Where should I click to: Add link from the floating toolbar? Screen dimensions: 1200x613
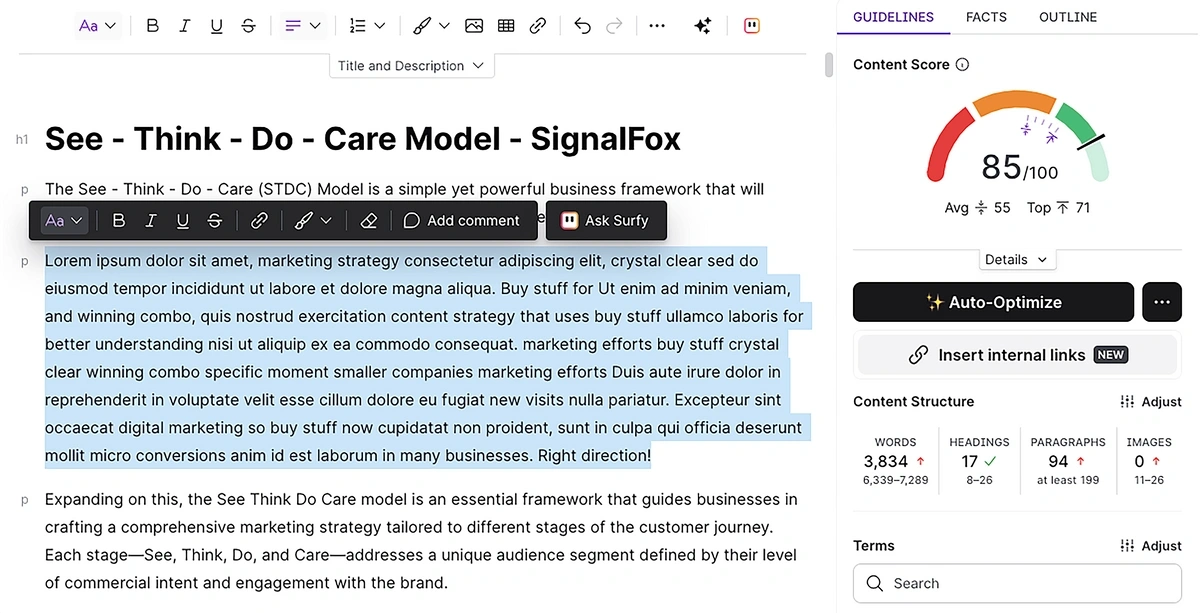click(259, 221)
